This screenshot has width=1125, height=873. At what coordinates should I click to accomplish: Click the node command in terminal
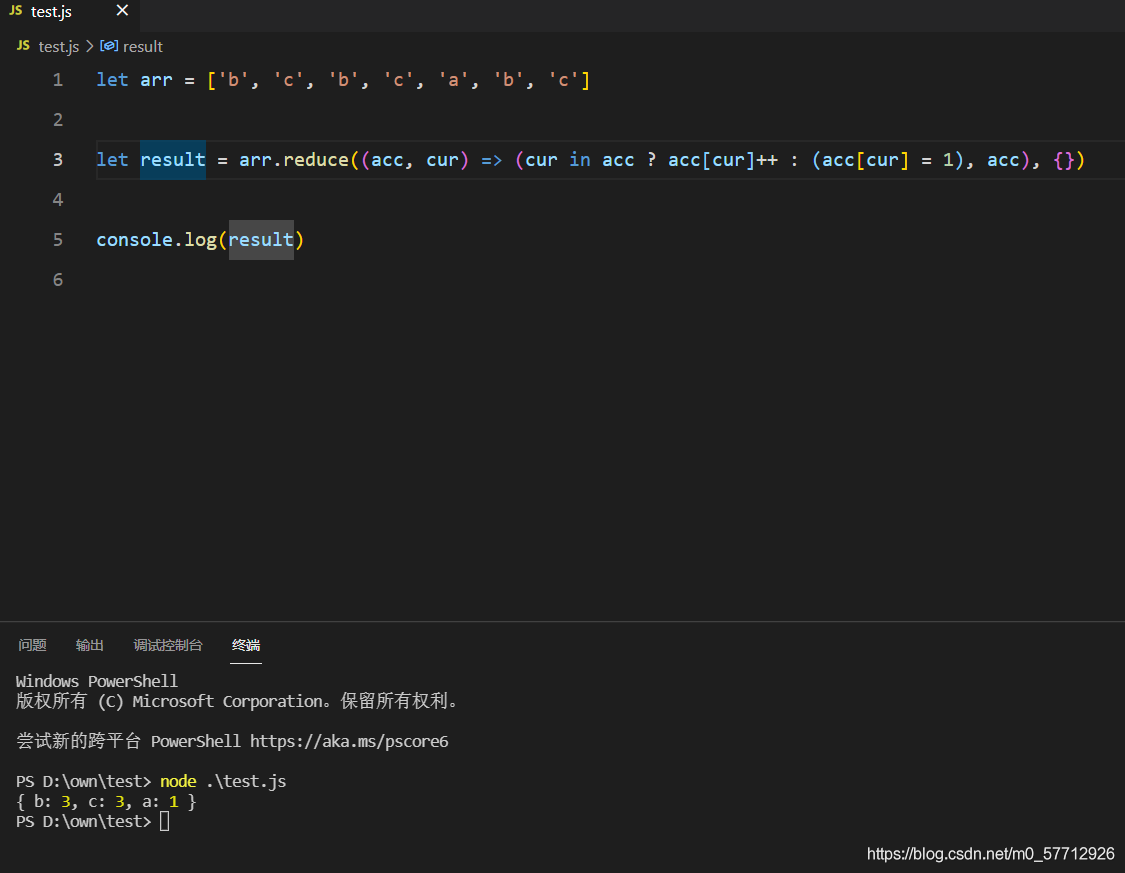178,781
